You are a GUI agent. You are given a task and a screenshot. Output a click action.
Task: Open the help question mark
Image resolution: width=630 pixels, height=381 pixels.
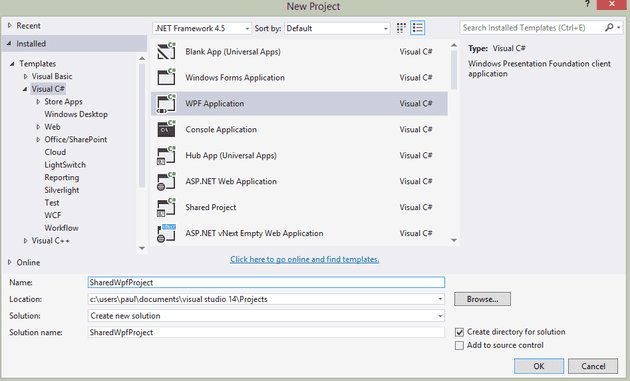[x=588, y=4]
